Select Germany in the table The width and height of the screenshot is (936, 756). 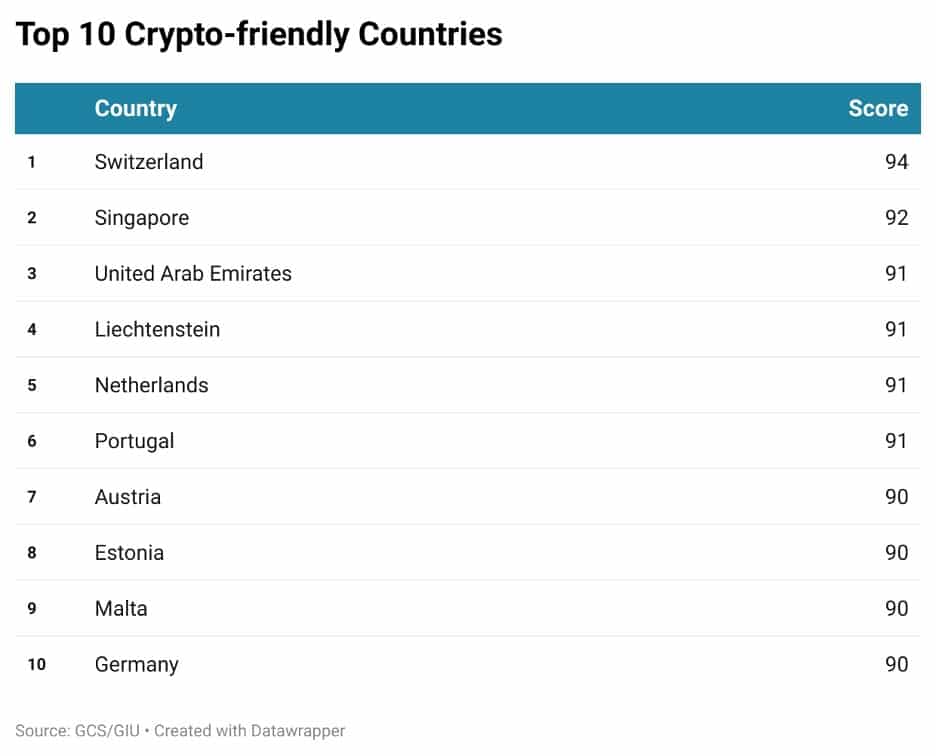136,665
